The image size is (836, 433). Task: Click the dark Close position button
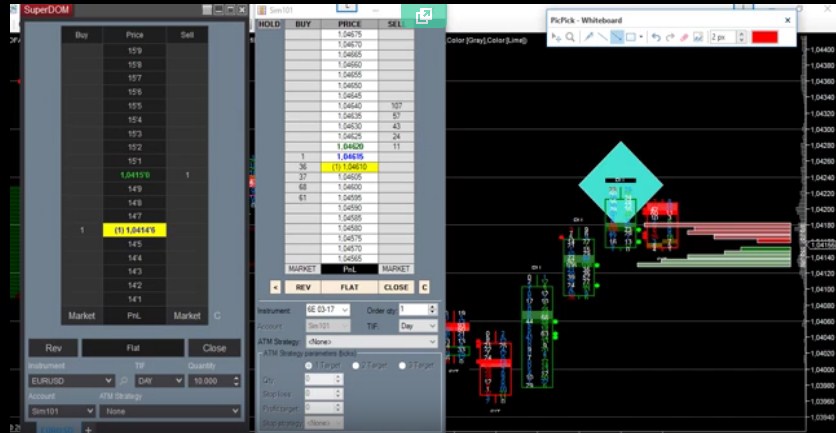coord(213,348)
